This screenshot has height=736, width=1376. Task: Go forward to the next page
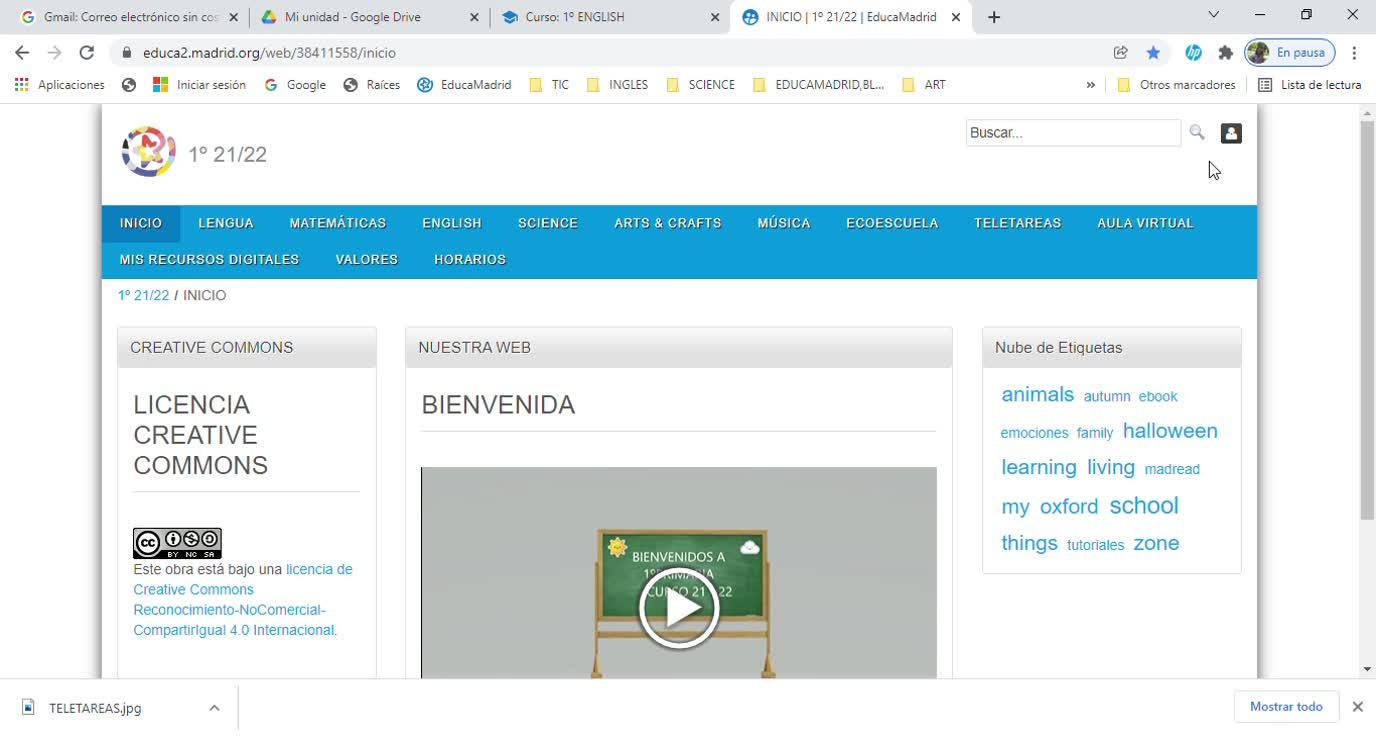click(x=55, y=53)
